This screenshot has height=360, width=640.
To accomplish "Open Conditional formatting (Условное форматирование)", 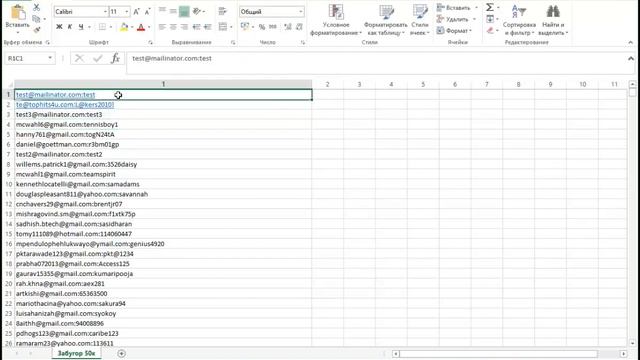I will [336, 20].
